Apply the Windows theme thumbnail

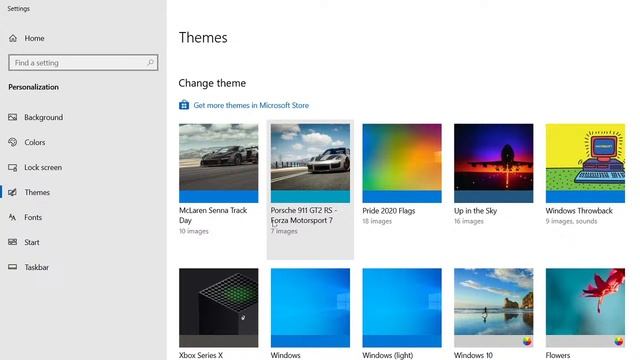pos(310,307)
